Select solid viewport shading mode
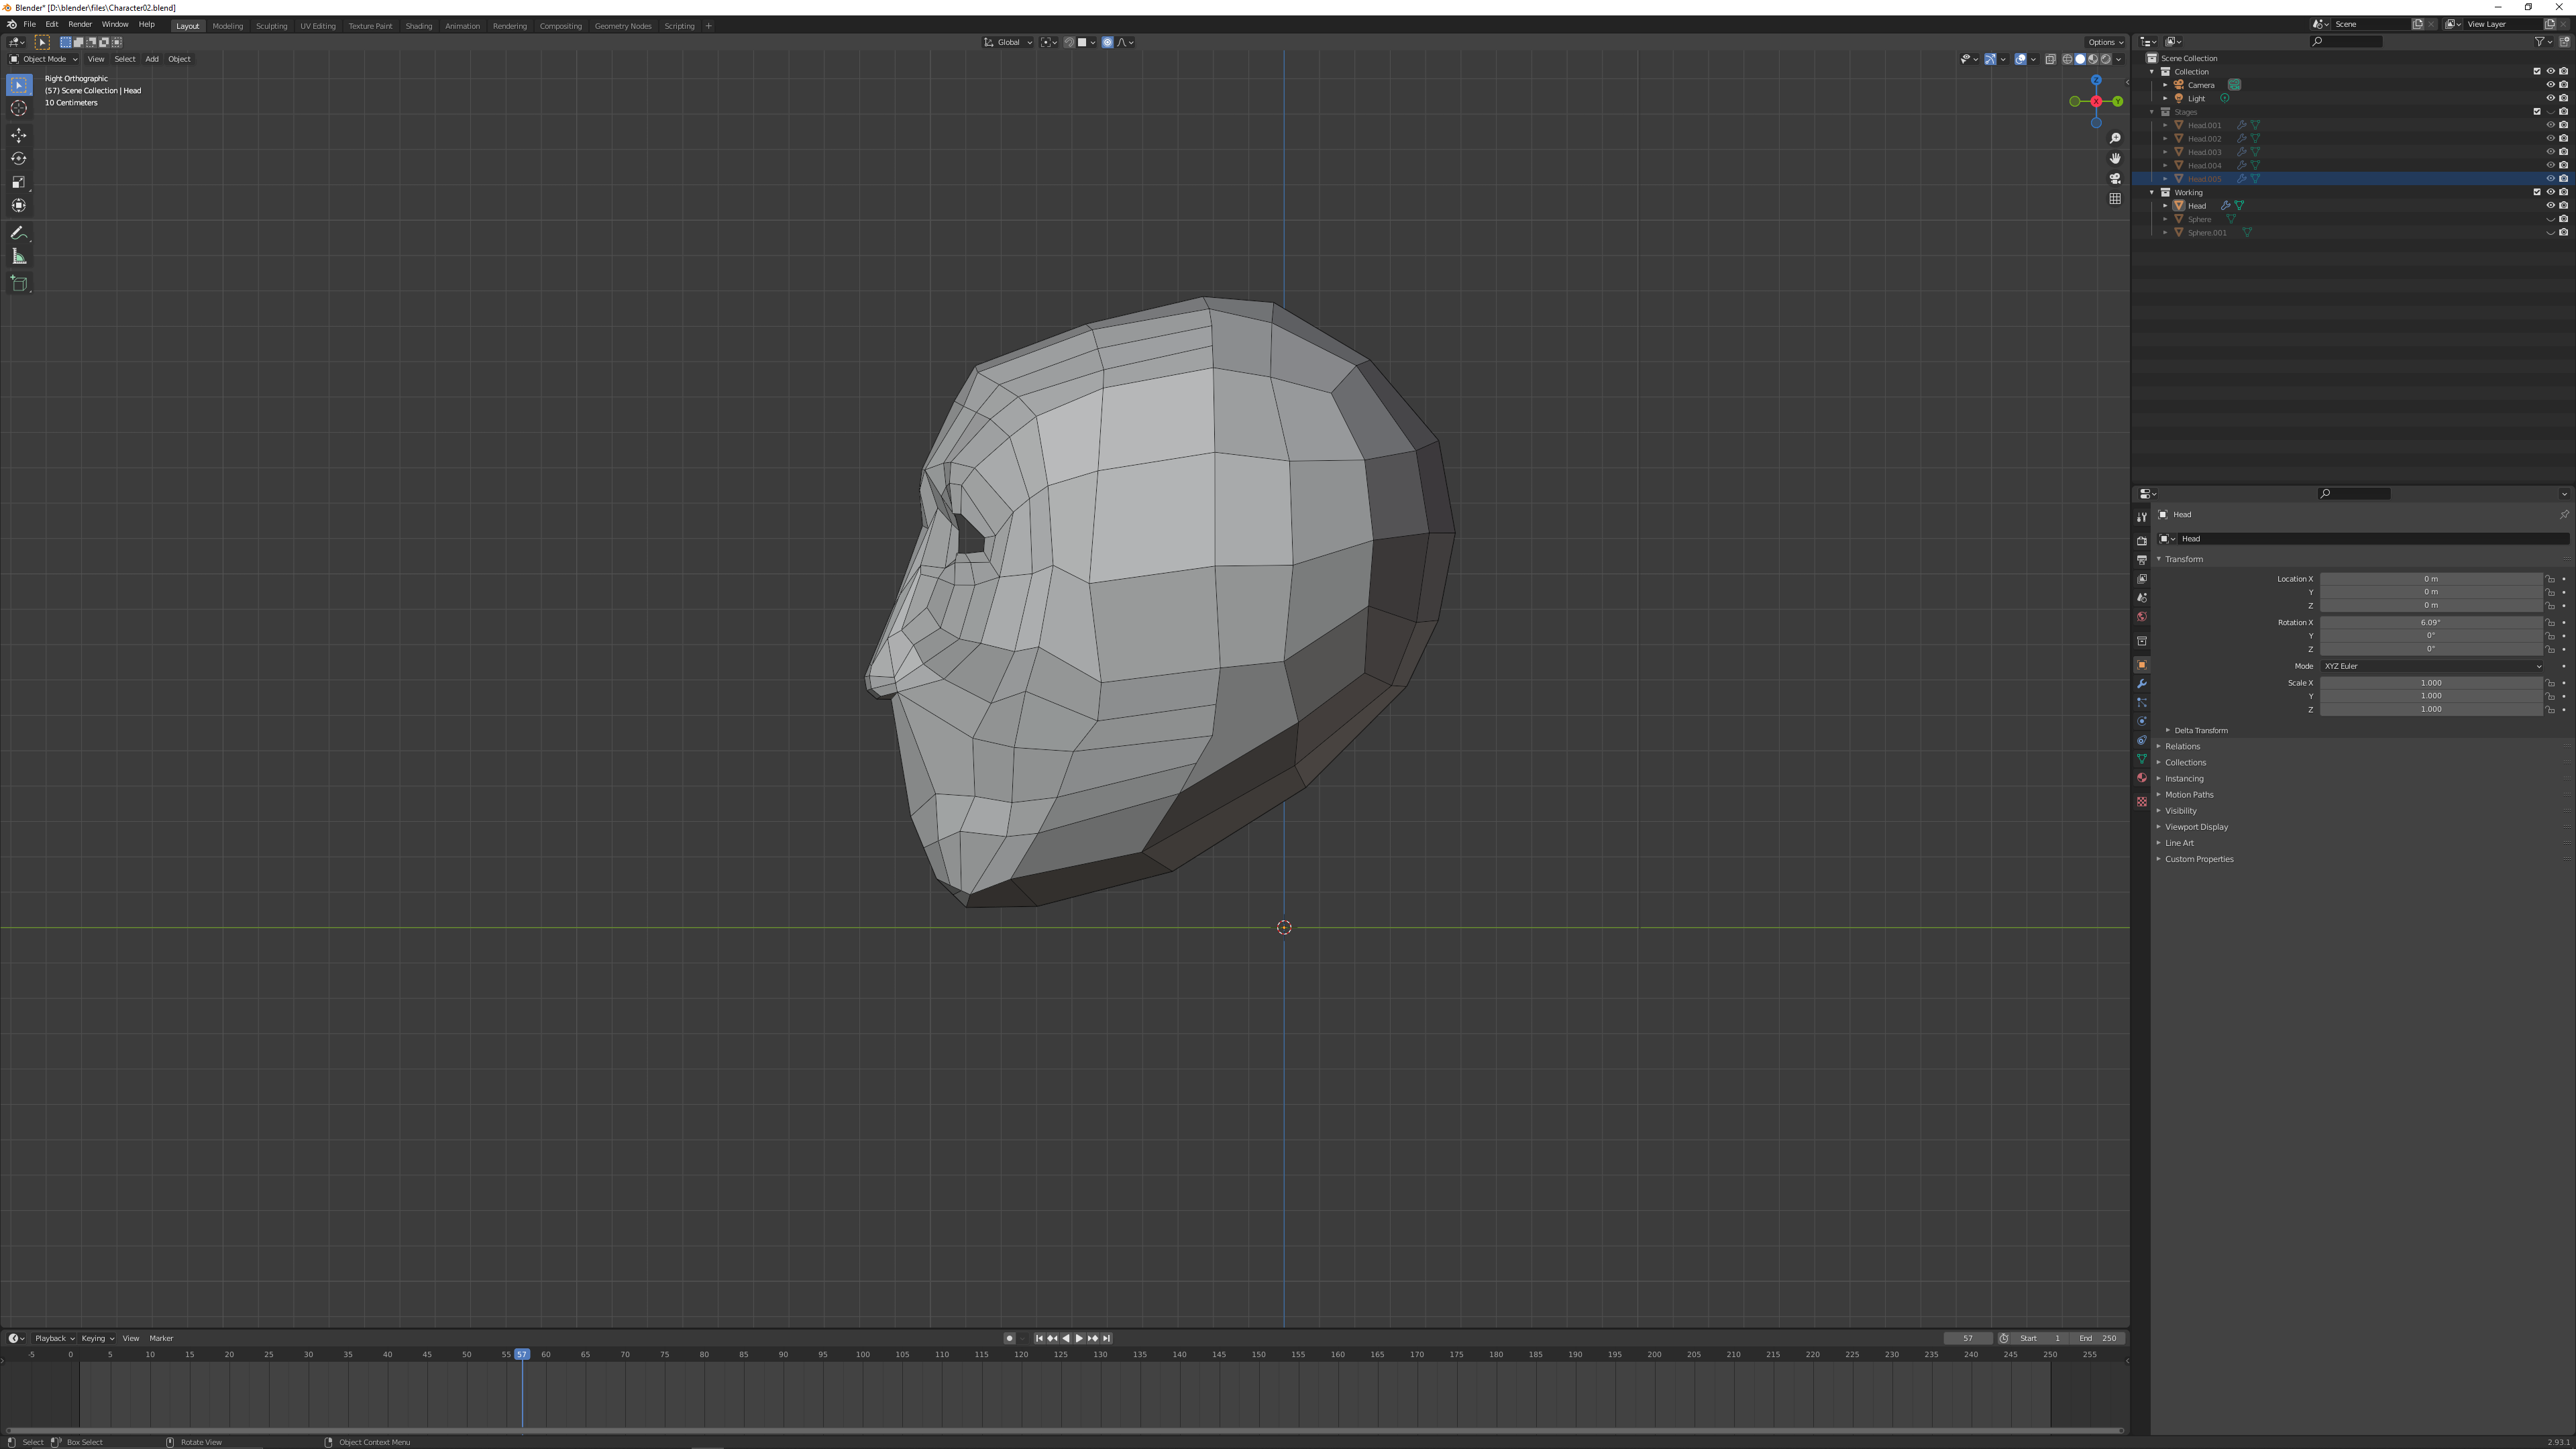 tap(2080, 59)
